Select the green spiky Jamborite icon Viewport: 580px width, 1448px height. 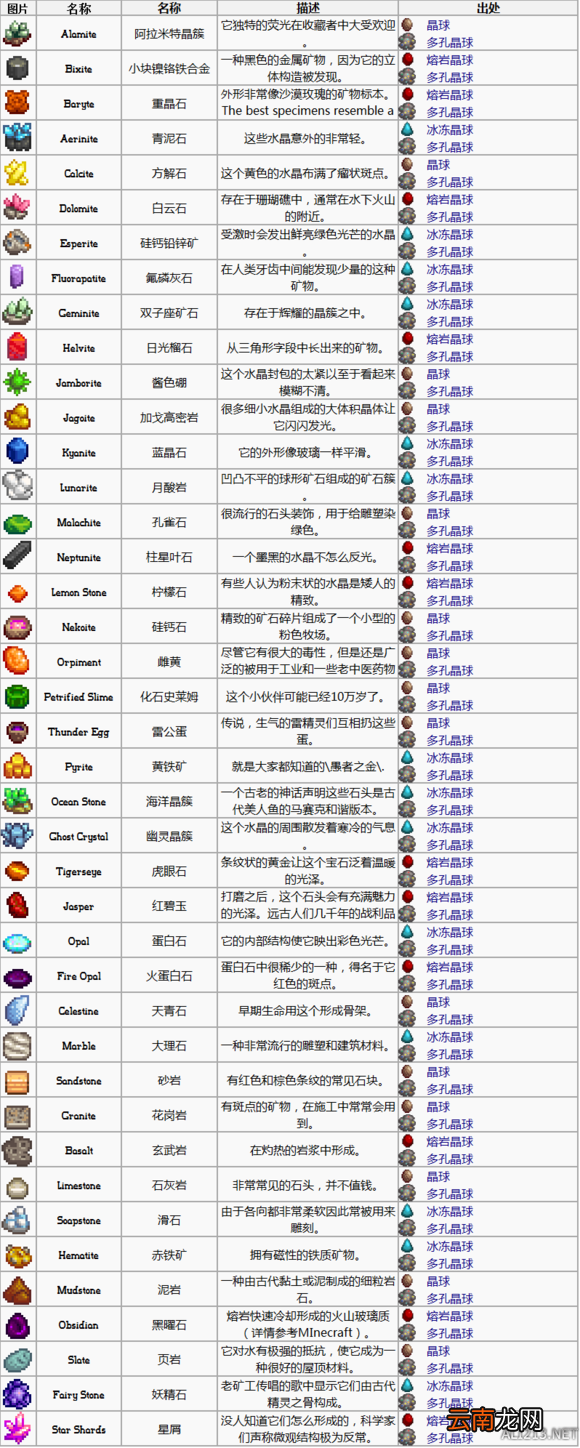[x=17, y=383]
